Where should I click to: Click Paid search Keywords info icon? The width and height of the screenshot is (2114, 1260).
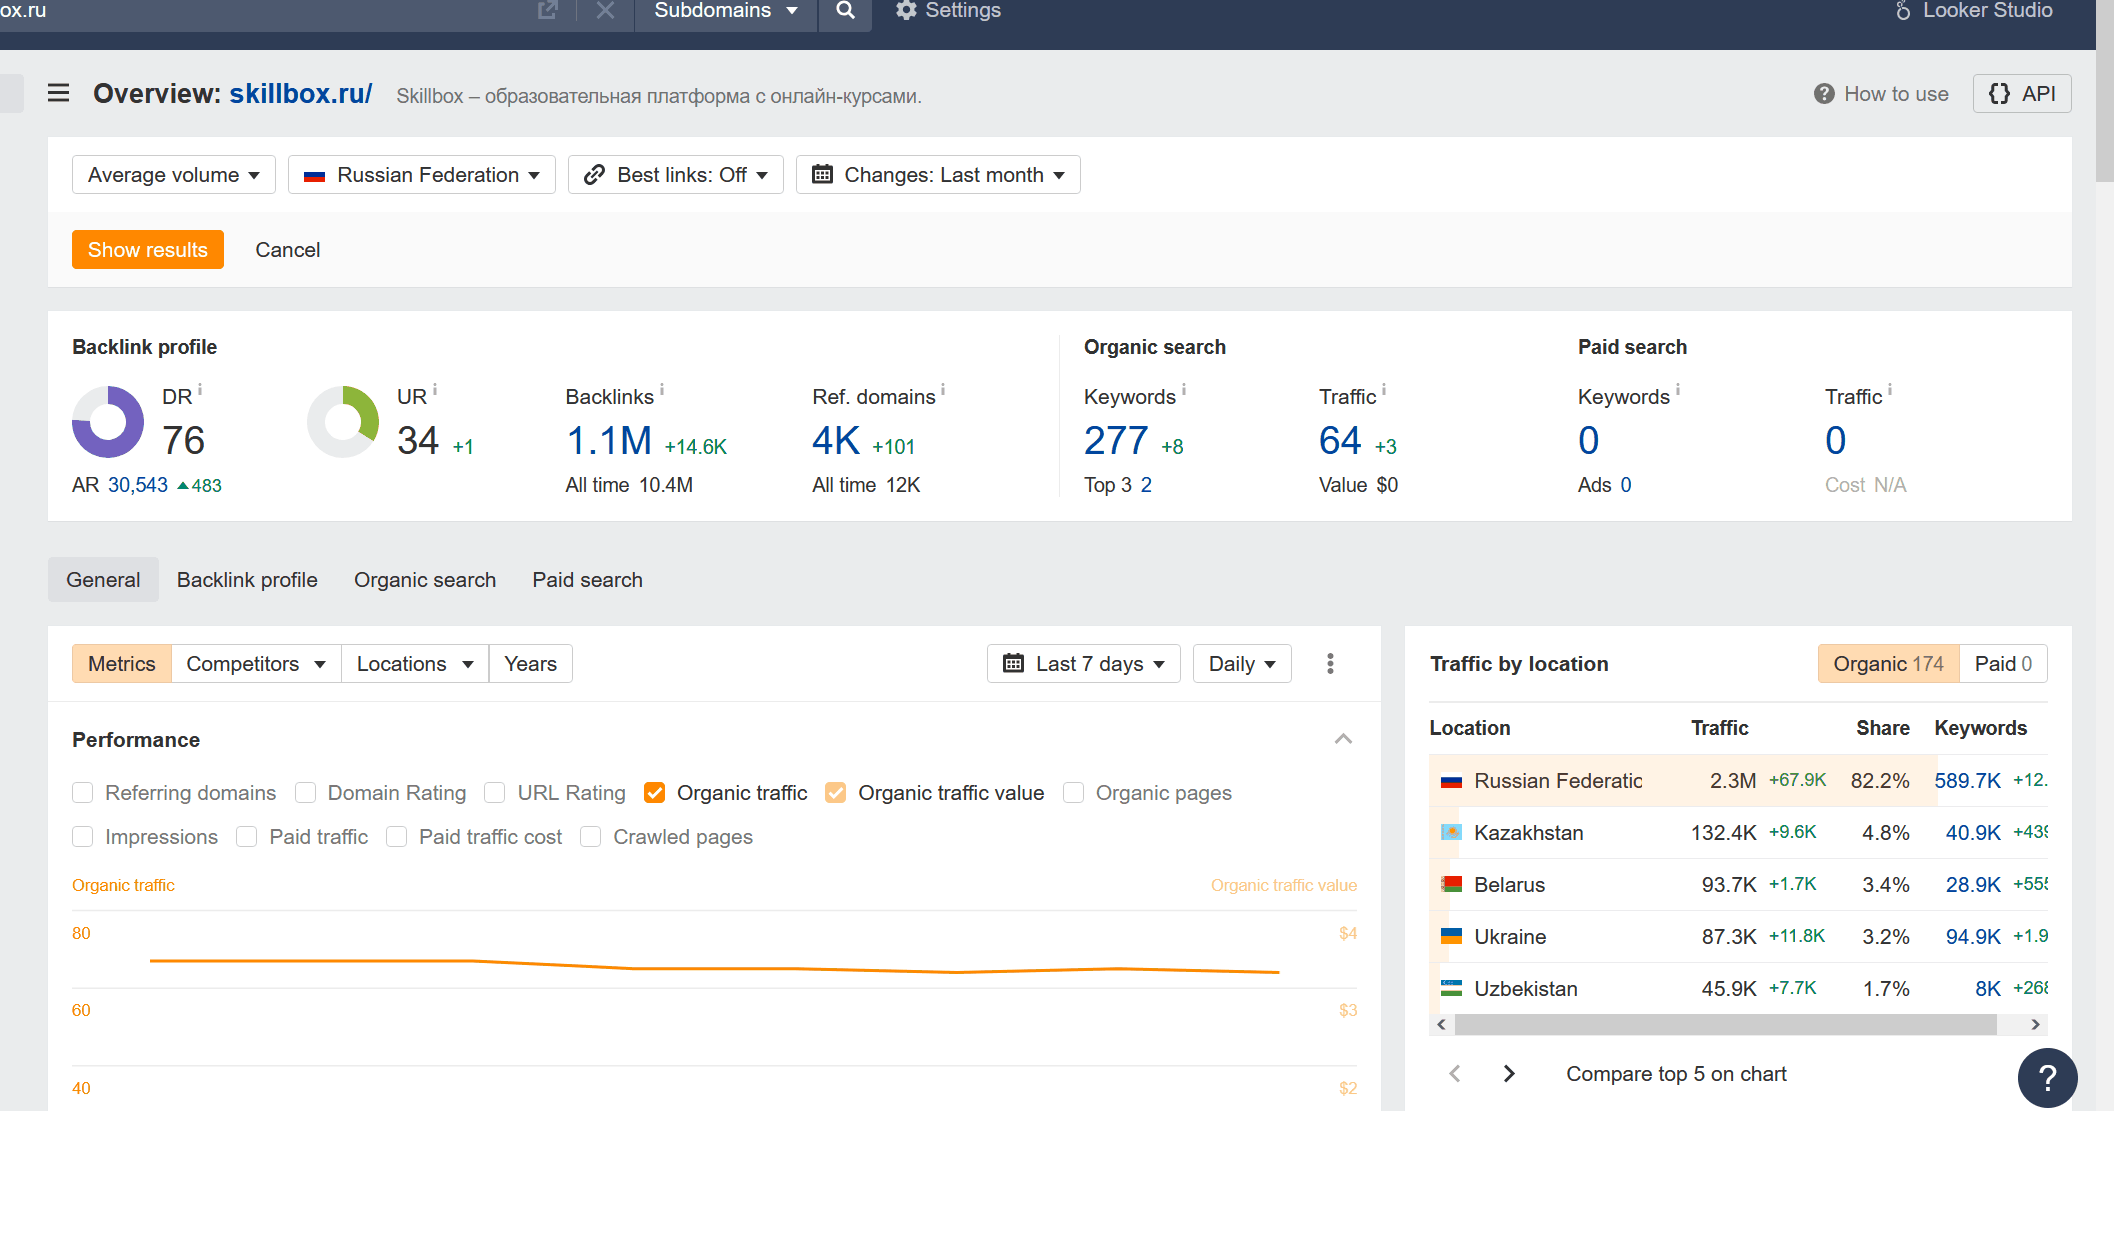tap(1678, 390)
